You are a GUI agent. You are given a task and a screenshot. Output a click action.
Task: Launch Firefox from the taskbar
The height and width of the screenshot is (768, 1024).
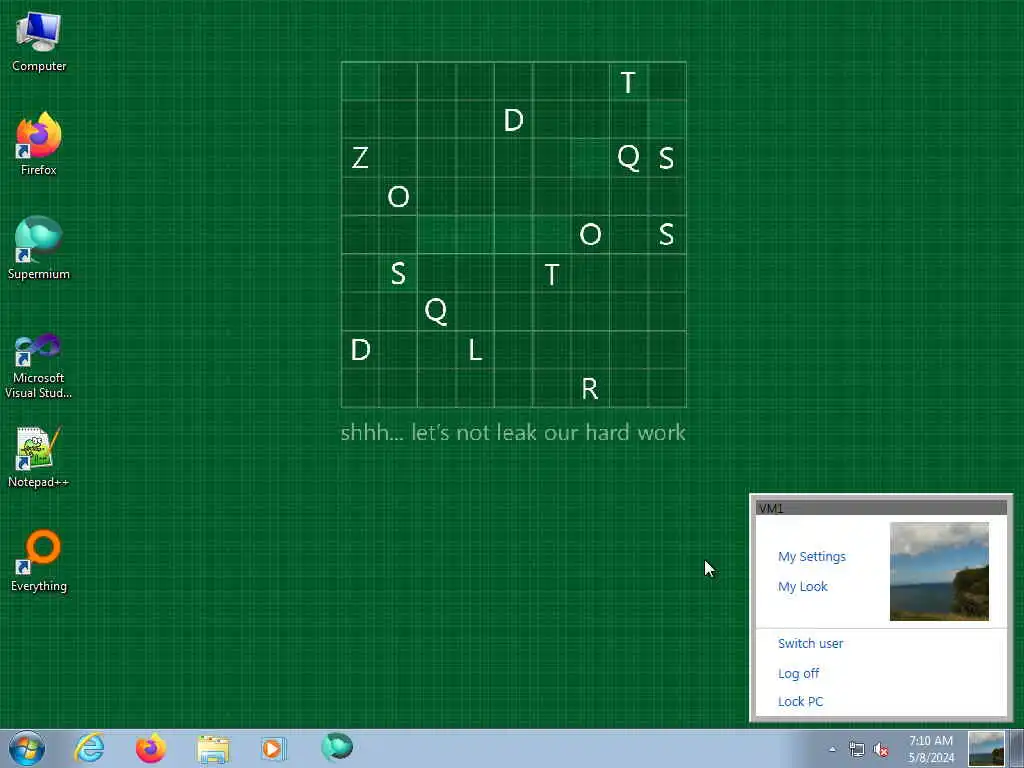coord(150,748)
